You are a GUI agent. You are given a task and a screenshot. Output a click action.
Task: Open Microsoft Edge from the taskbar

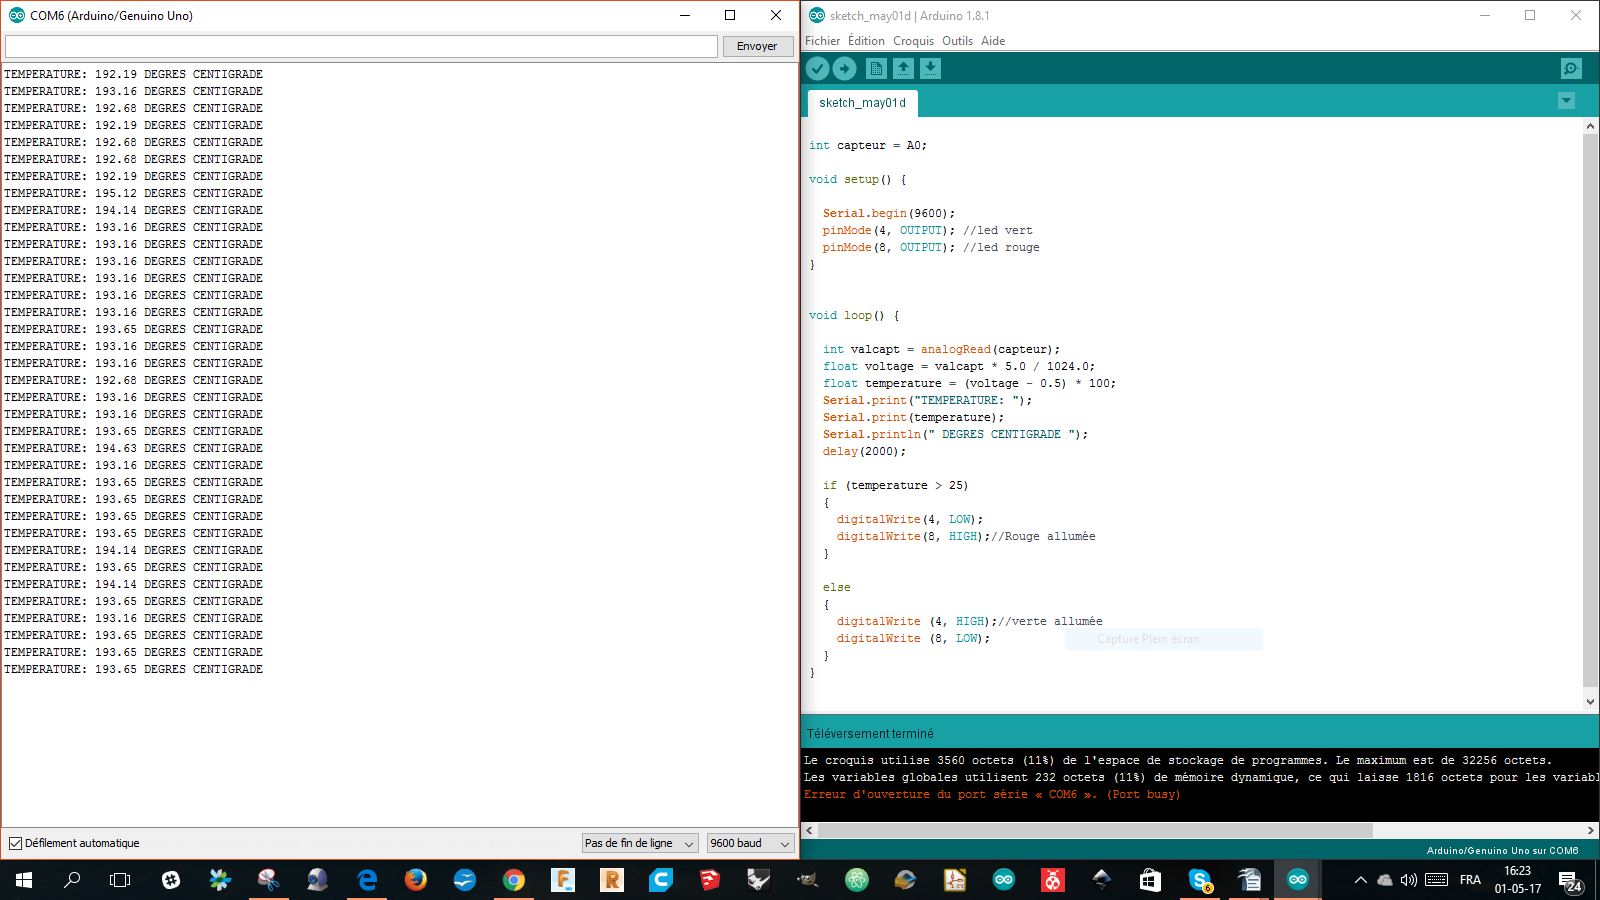(x=367, y=880)
